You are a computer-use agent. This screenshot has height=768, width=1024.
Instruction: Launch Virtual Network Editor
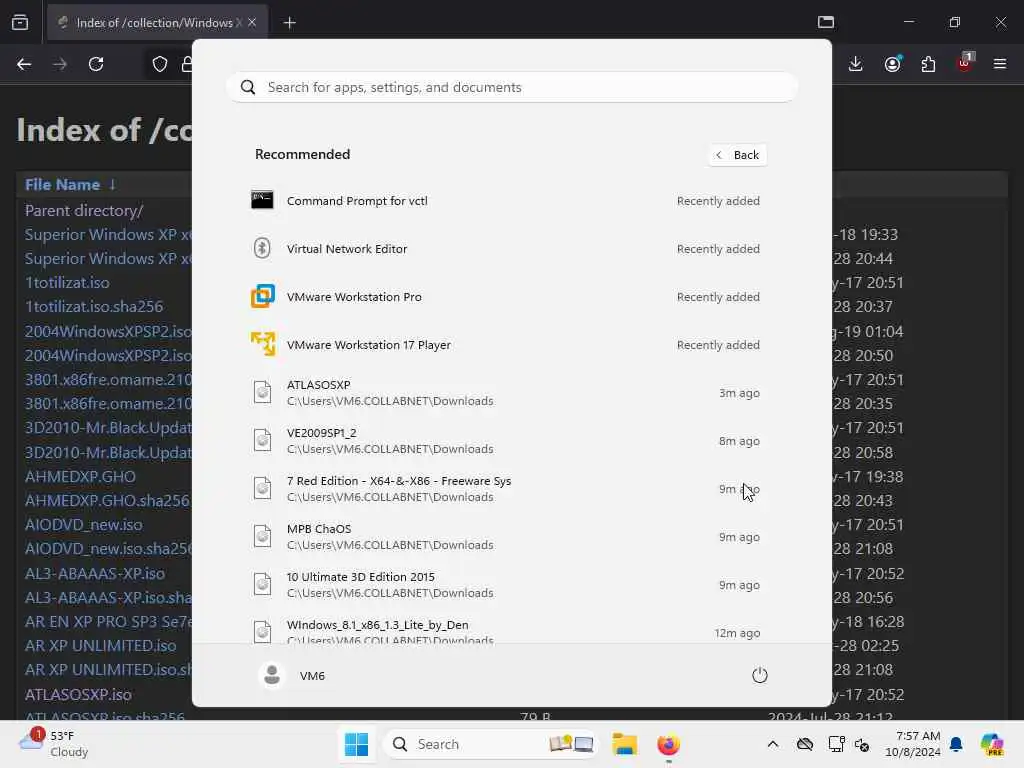click(507, 249)
